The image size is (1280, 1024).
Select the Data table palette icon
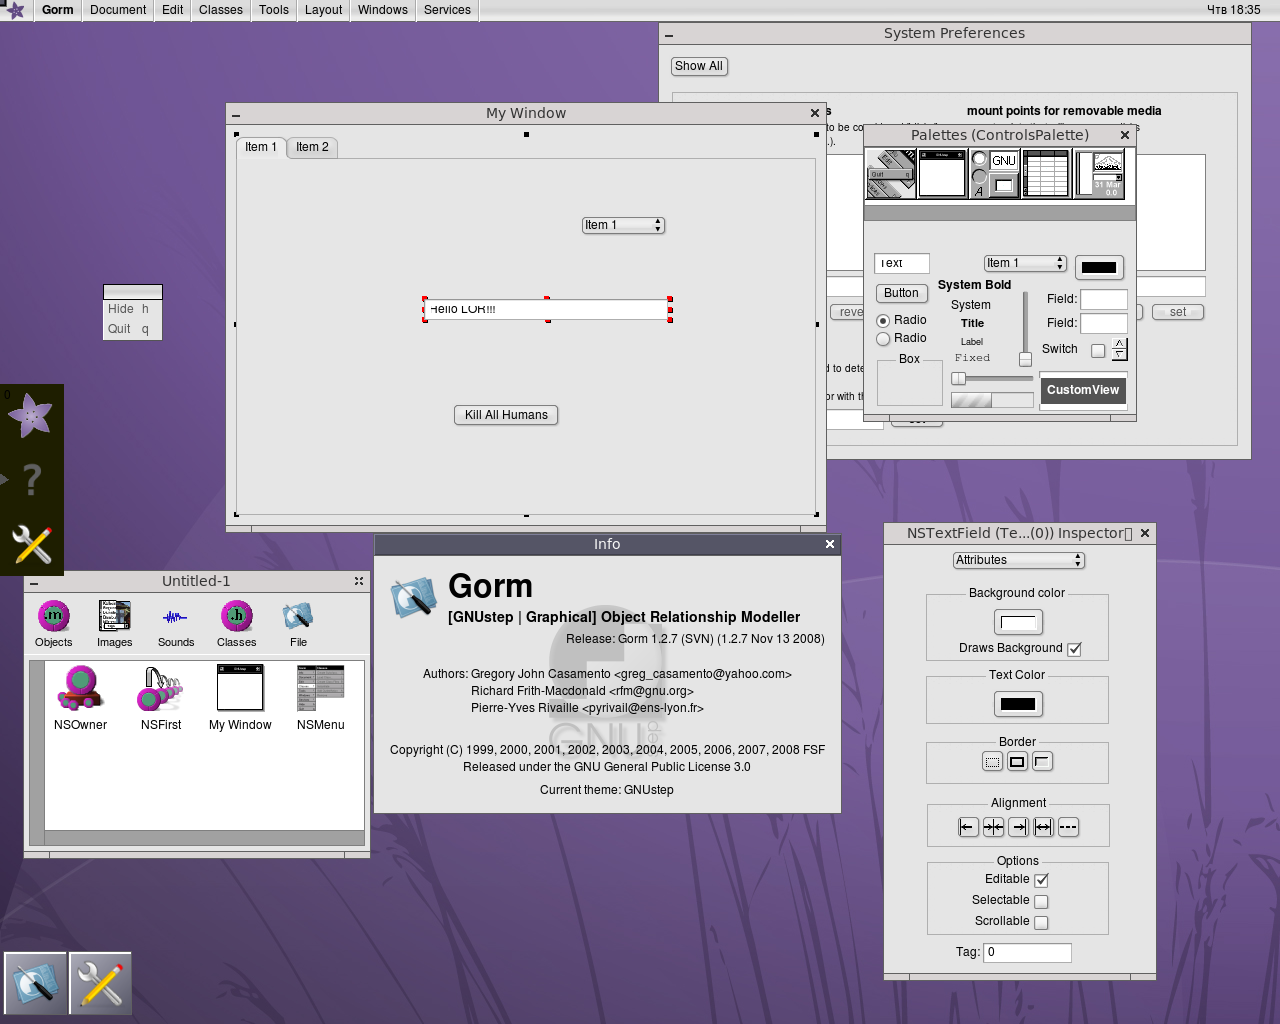(1046, 174)
